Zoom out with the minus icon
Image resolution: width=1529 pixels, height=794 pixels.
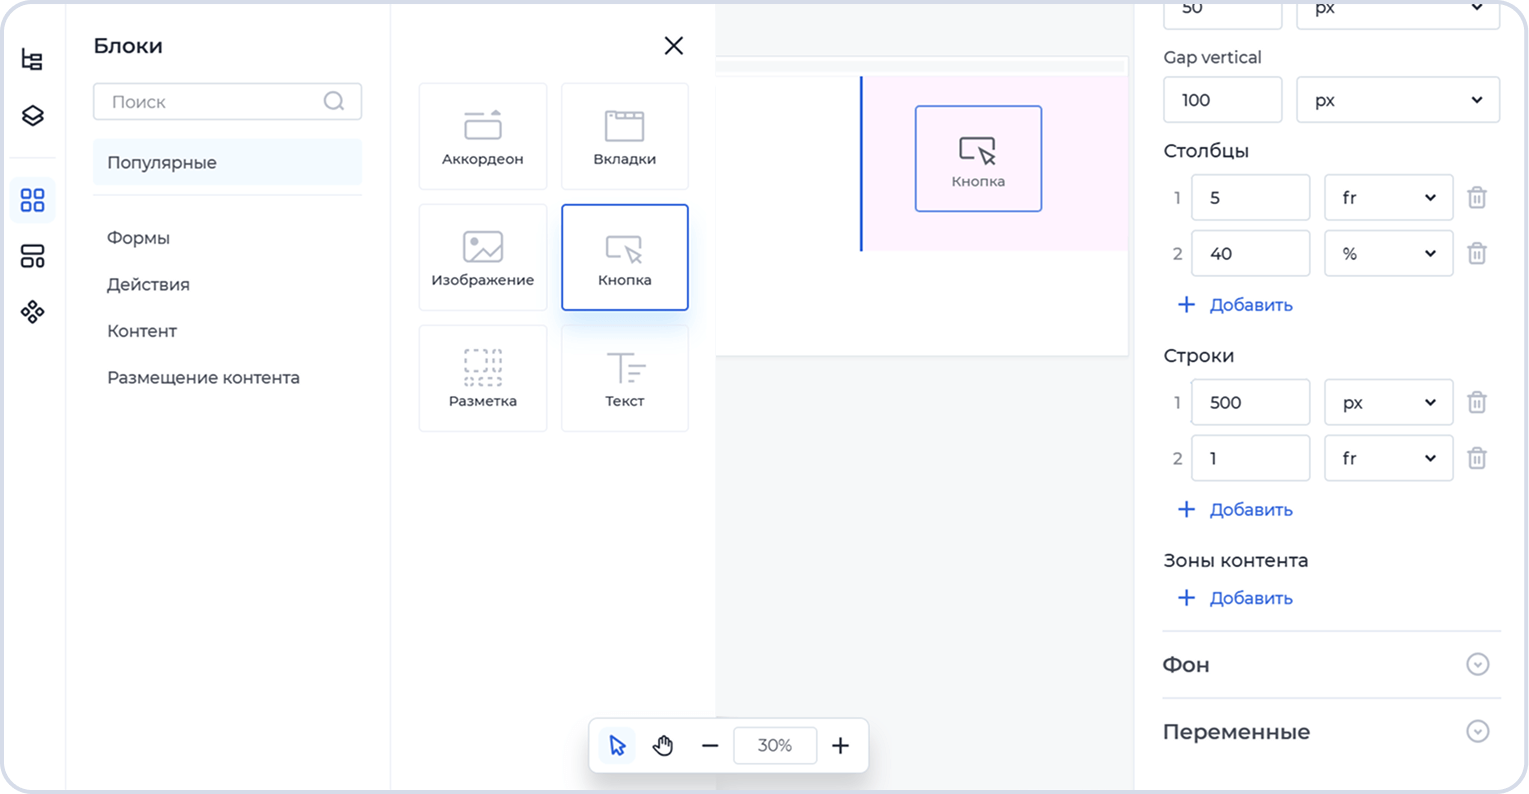click(x=710, y=745)
